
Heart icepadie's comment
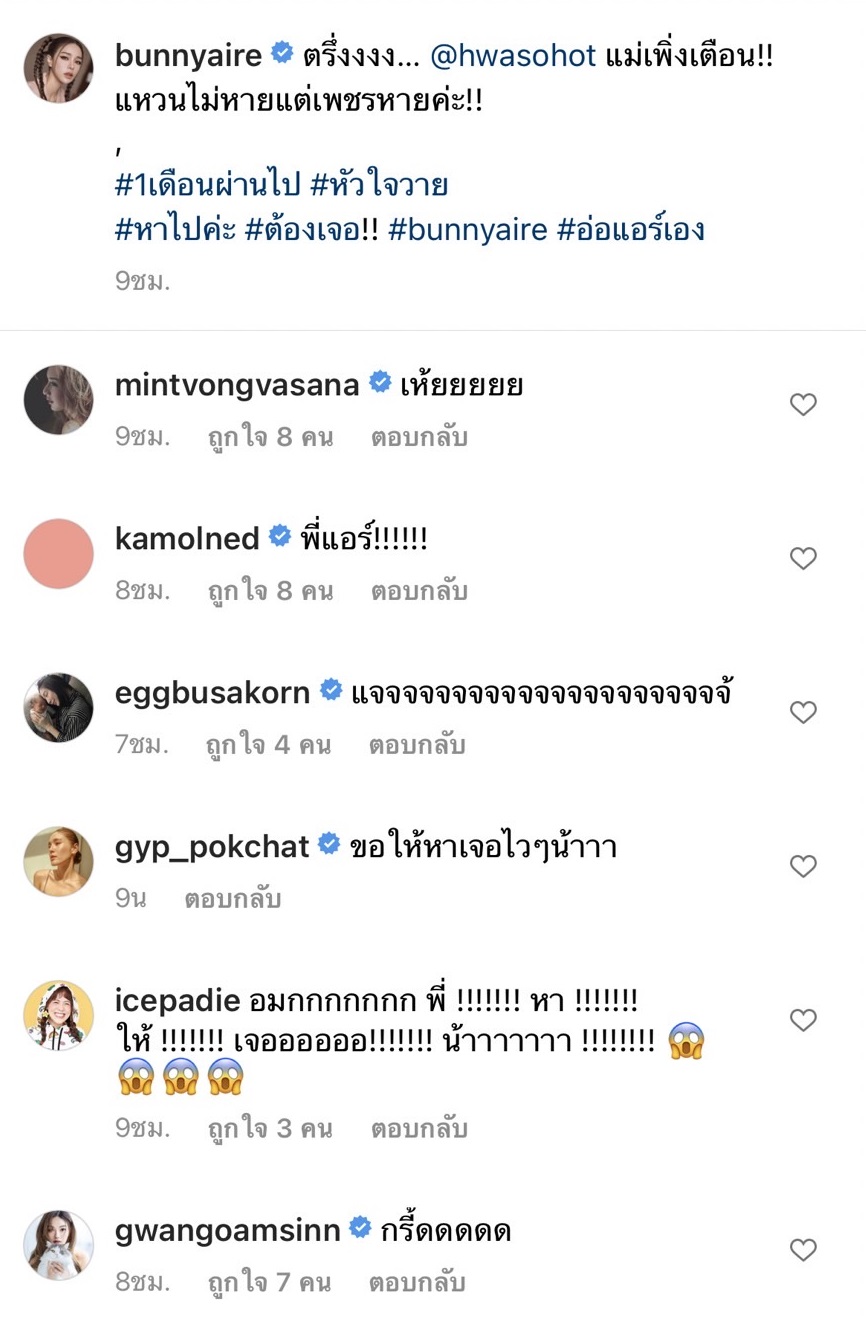tap(803, 1020)
